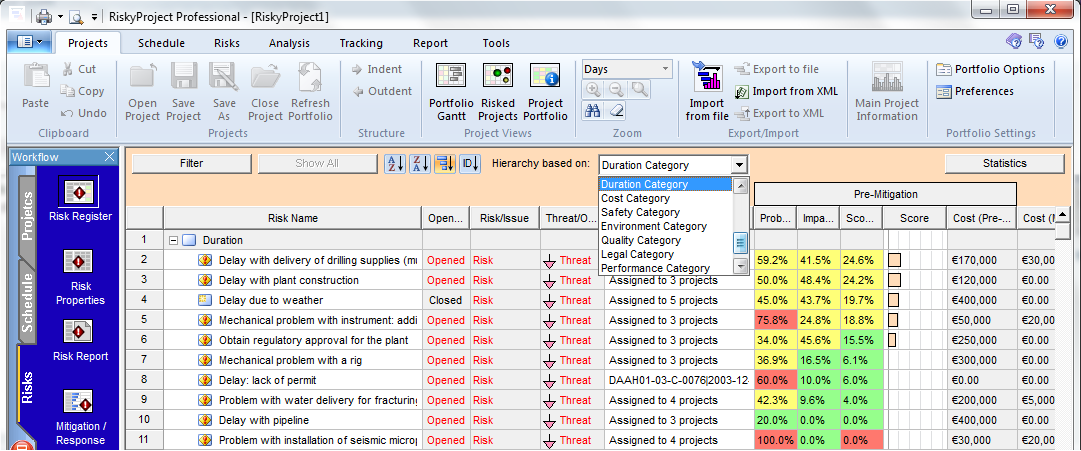Click the 75.8% probability cell
1081x451 pixels.
[774, 320]
